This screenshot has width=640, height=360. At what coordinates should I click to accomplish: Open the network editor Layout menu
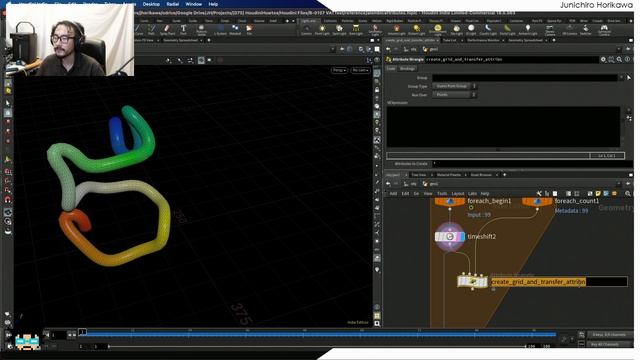[458, 193]
